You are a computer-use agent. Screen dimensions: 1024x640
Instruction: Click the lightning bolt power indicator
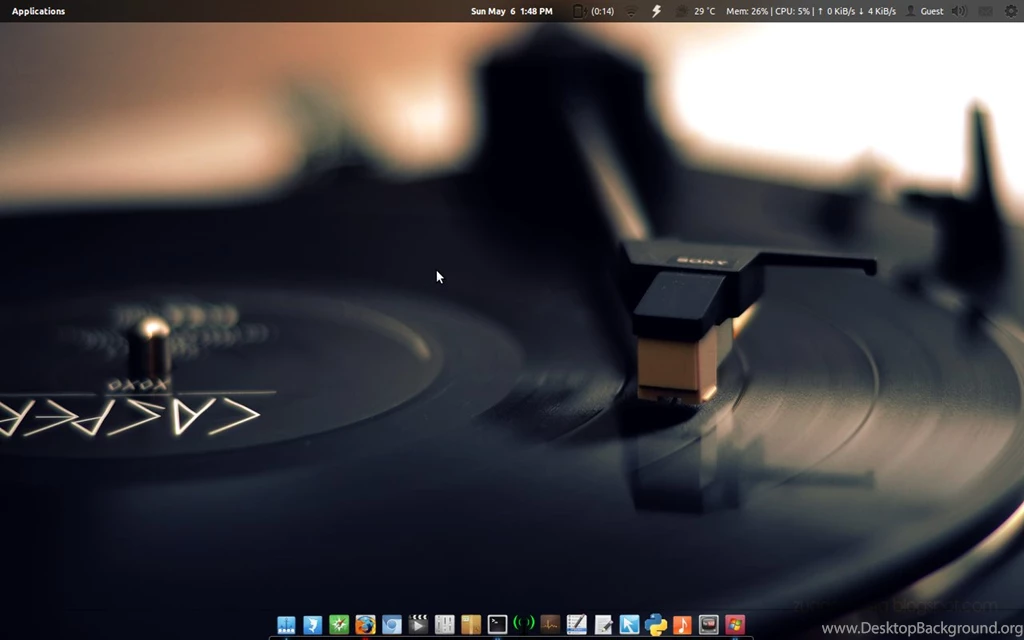[x=656, y=11]
